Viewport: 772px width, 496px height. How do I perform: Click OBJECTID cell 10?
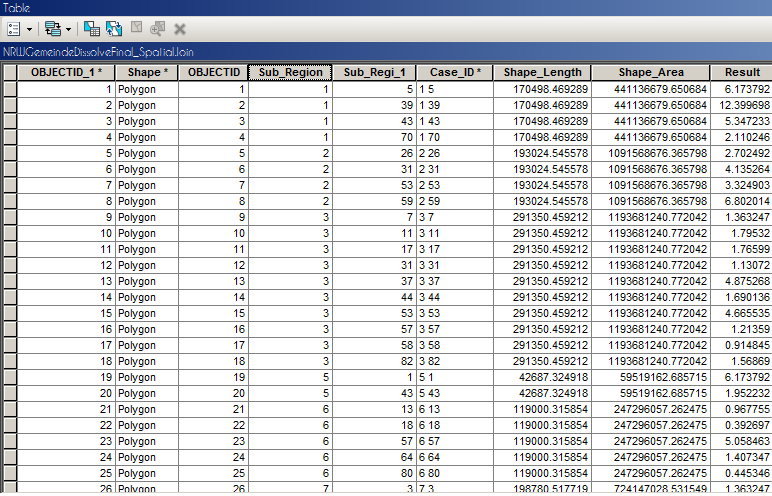point(214,233)
